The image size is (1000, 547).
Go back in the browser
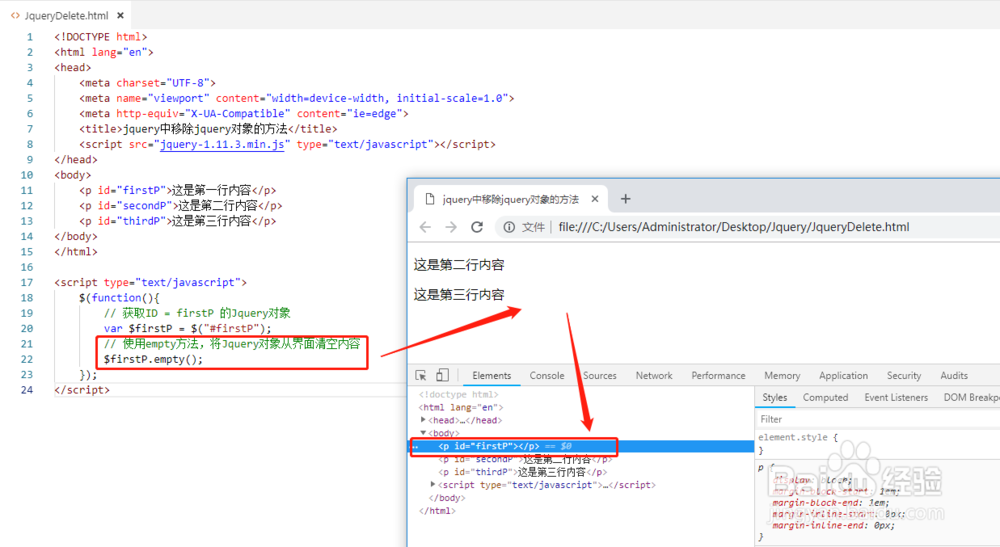(425, 227)
